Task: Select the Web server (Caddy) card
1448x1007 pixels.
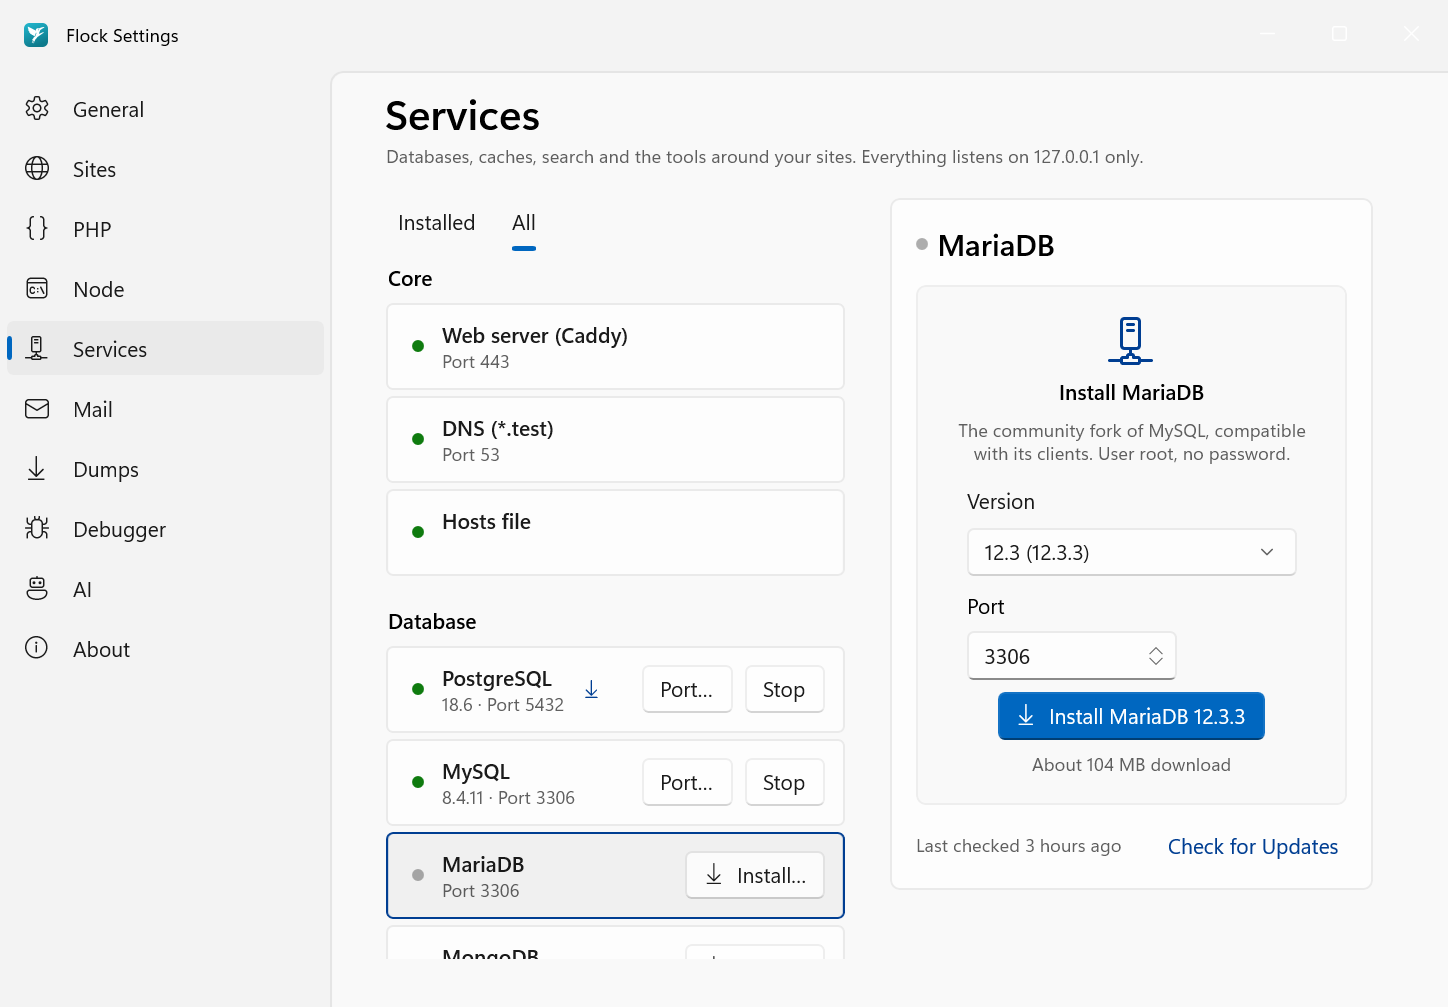Action: click(x=615, y=347)
